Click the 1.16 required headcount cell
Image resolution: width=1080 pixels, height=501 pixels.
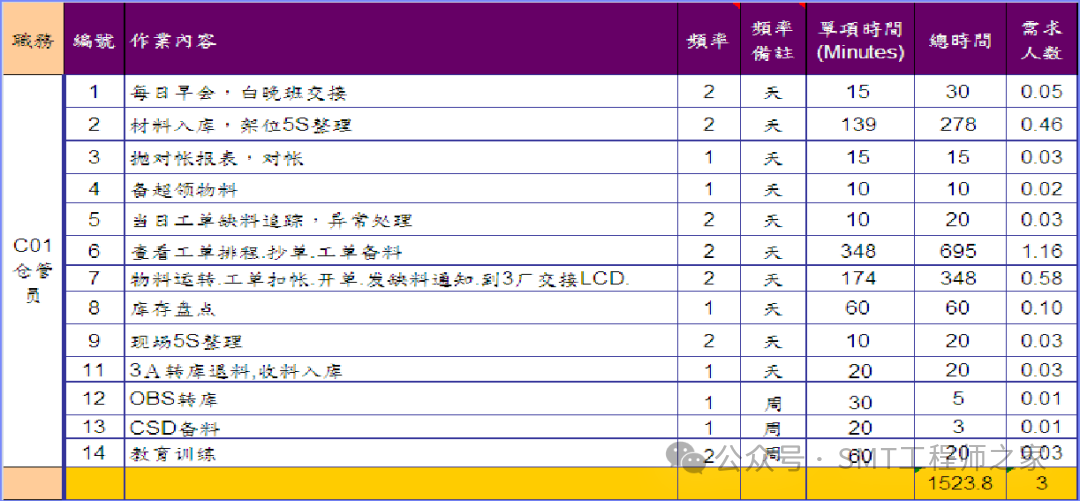(x=1041, y=250)
